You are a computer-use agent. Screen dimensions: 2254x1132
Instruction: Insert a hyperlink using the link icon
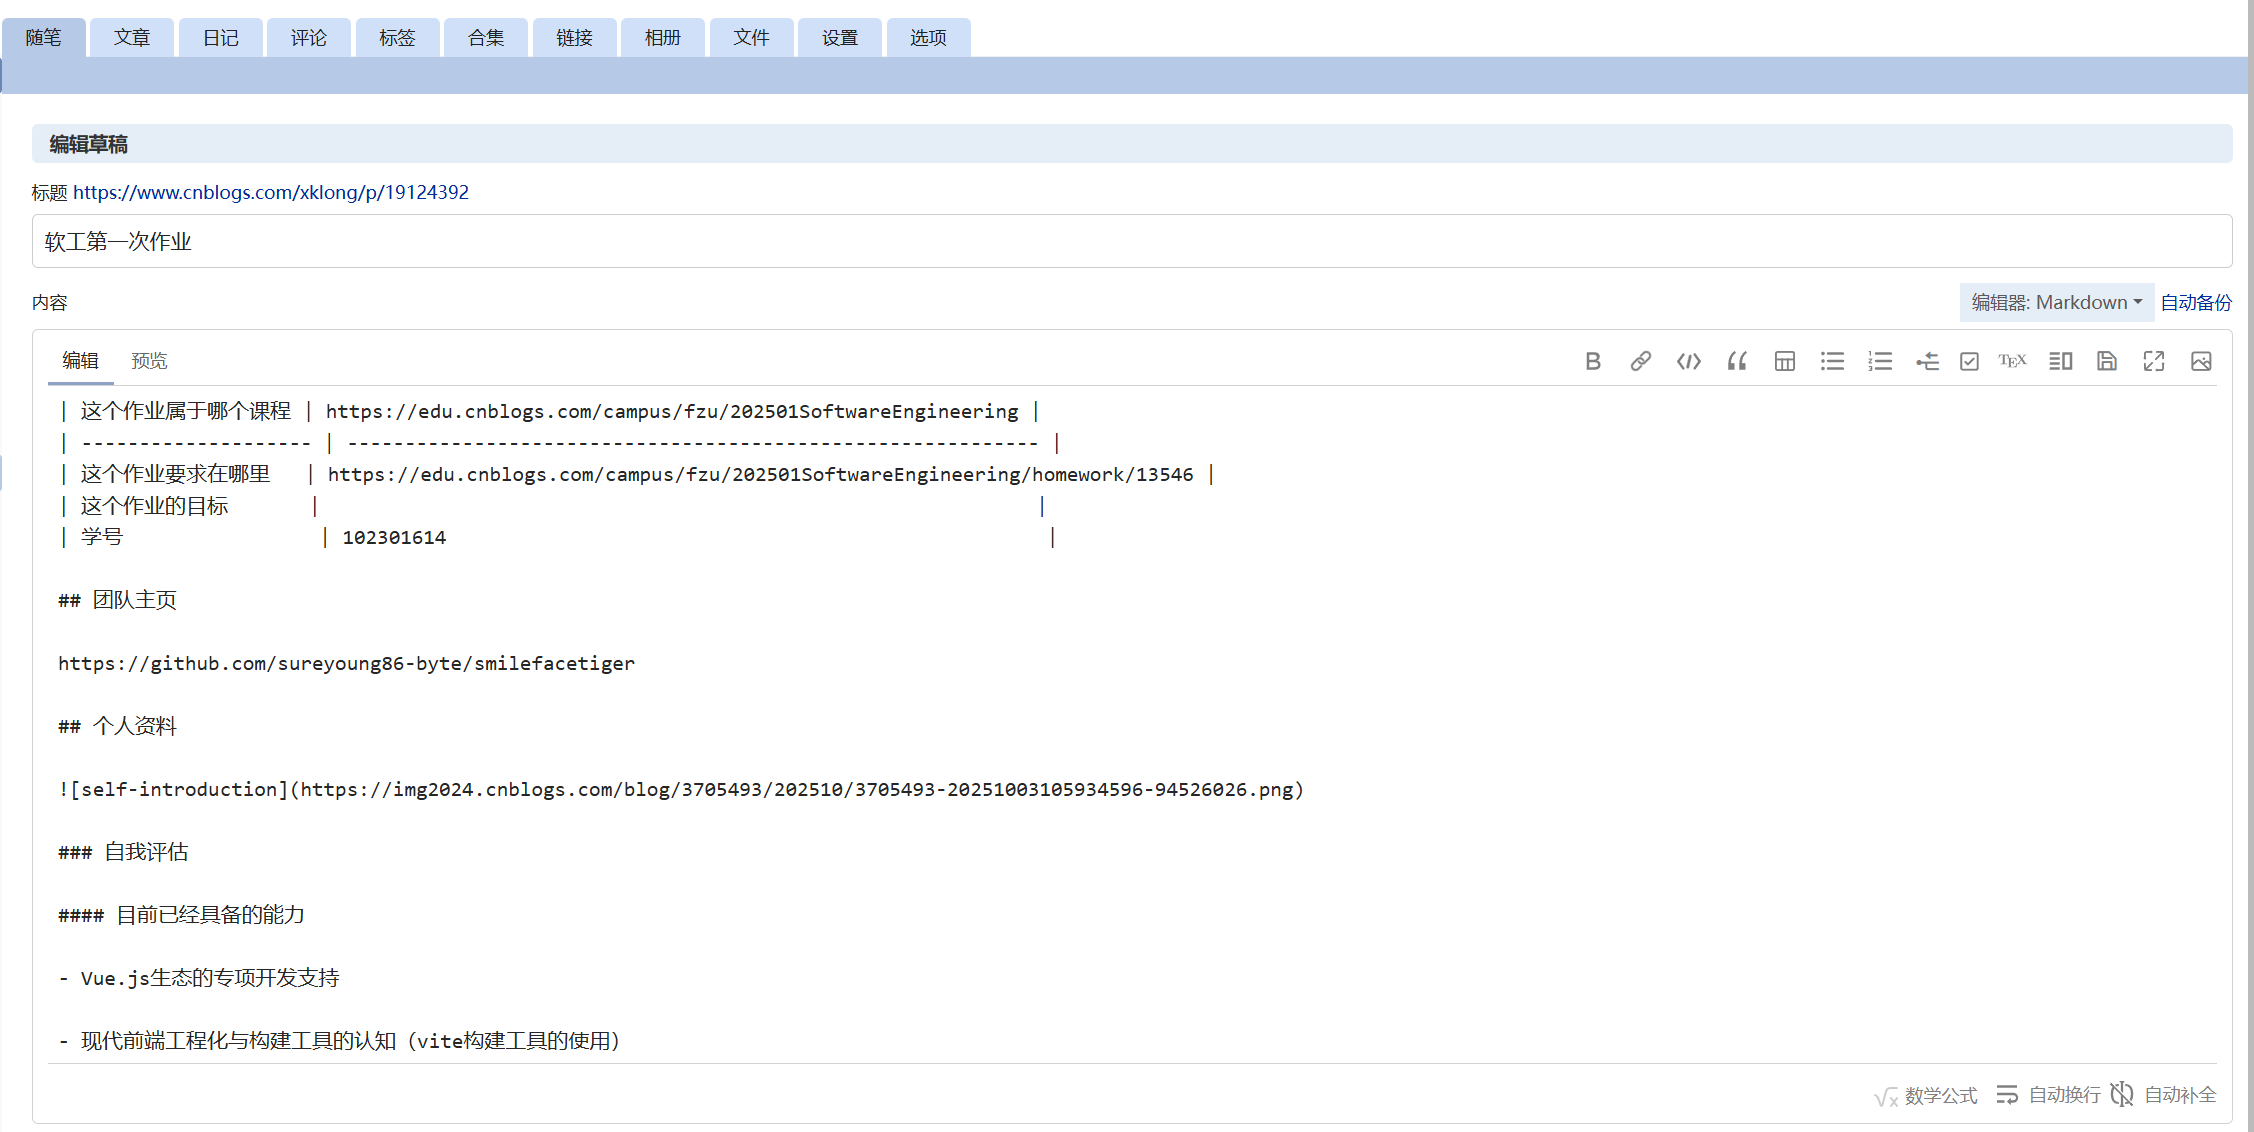(1640, 361)
